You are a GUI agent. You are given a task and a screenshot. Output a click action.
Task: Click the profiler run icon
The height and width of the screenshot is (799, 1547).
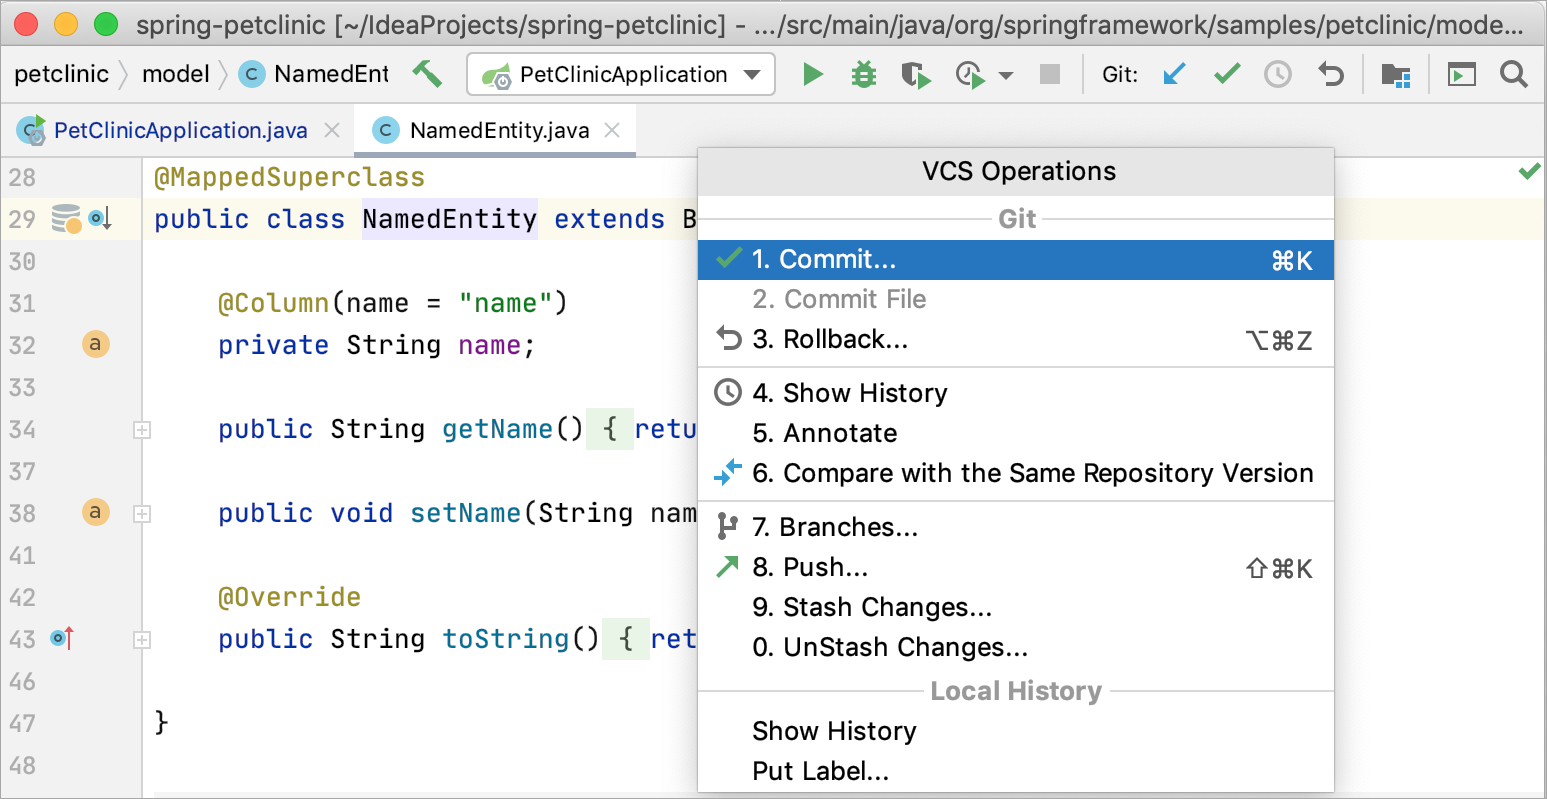tap(970, 74)
